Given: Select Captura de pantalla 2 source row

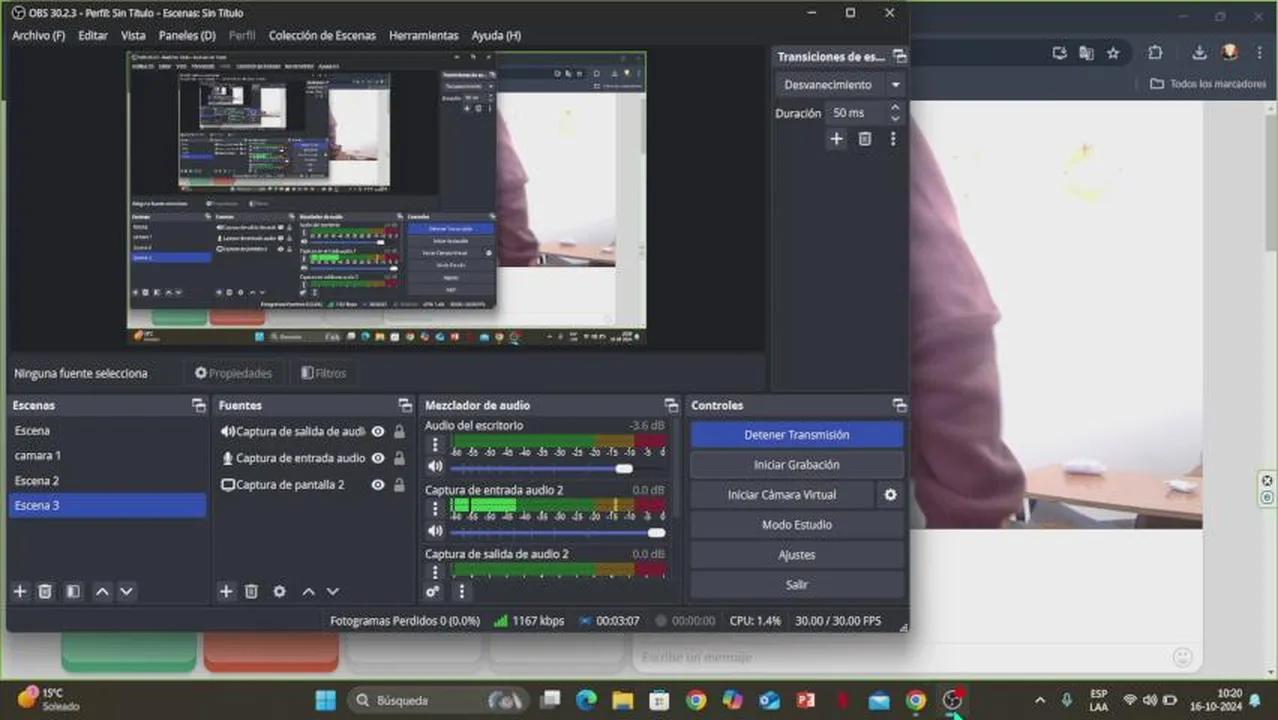Looking at the screenshot, I should 313,484.
